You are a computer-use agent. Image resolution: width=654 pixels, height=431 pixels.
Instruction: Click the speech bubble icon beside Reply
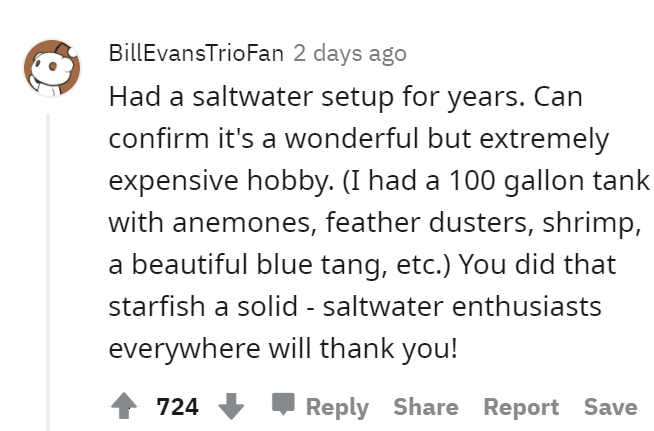[x=283, y=404]
